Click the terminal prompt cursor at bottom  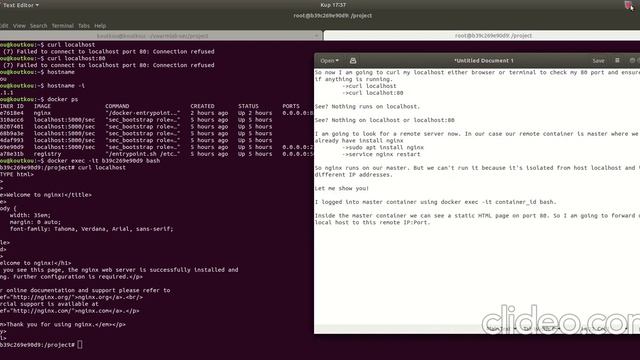(80, 345)
